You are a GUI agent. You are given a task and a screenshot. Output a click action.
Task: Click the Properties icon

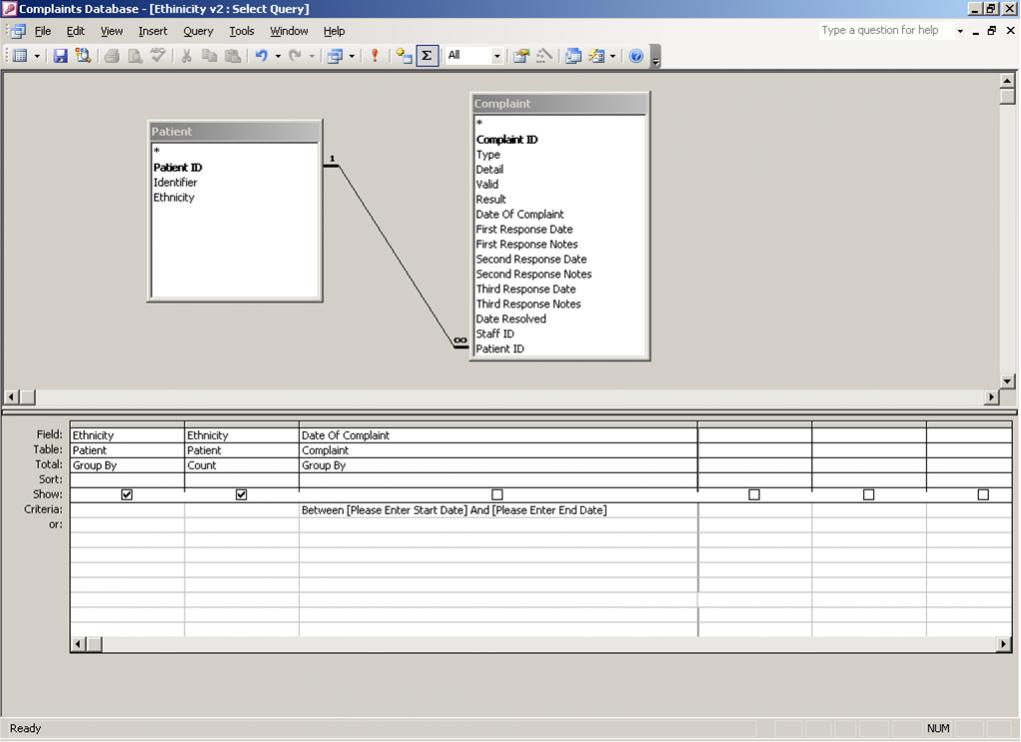tap(521, 56)
